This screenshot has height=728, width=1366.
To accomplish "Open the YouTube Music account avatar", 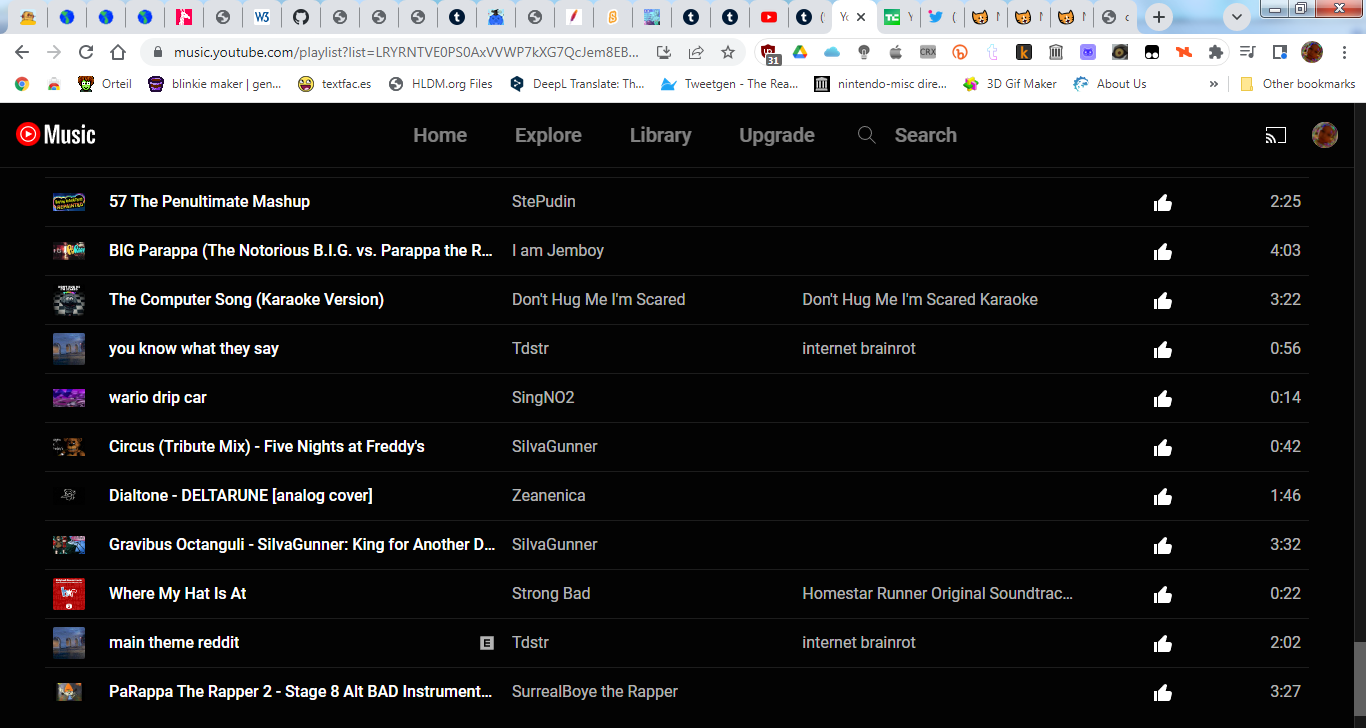I will click(x=1325, y=135).
